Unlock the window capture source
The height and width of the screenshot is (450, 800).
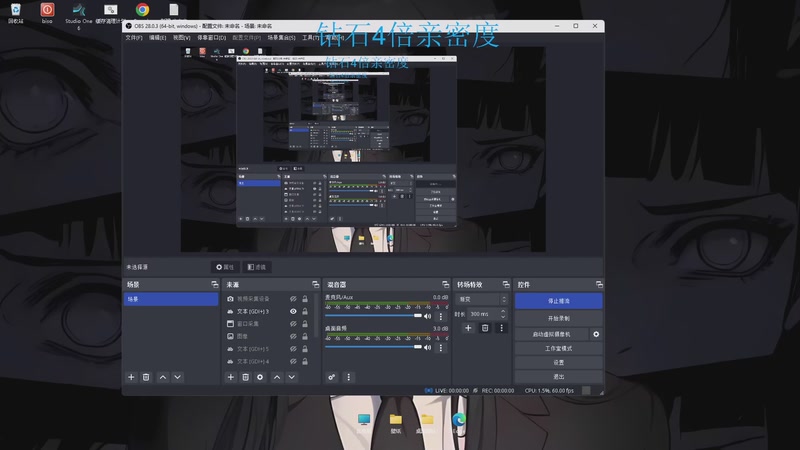tap(305, 324)
